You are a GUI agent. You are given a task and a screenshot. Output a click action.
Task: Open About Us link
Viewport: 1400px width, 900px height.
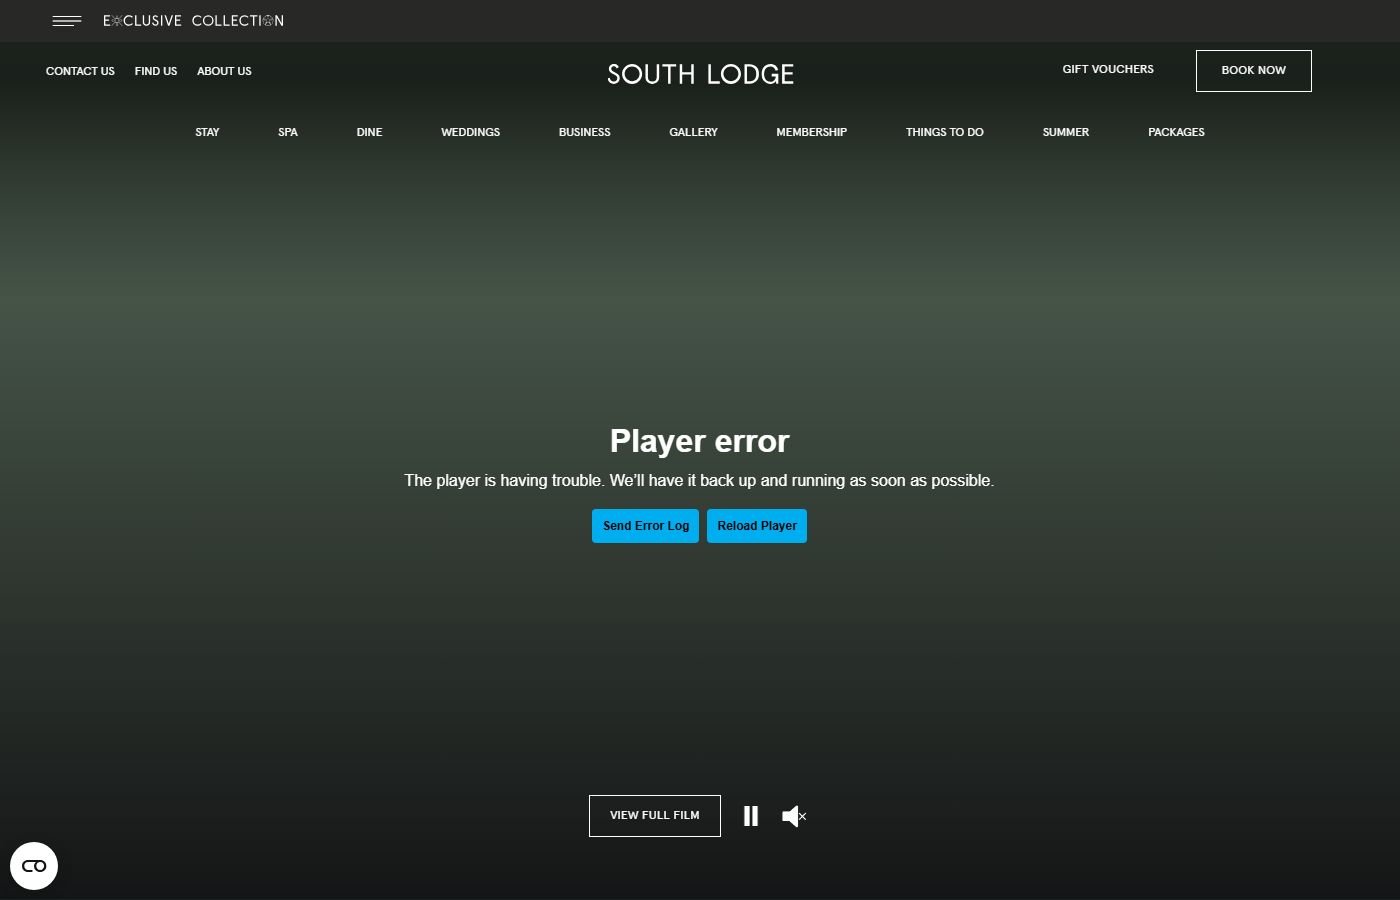coord(224,71)
